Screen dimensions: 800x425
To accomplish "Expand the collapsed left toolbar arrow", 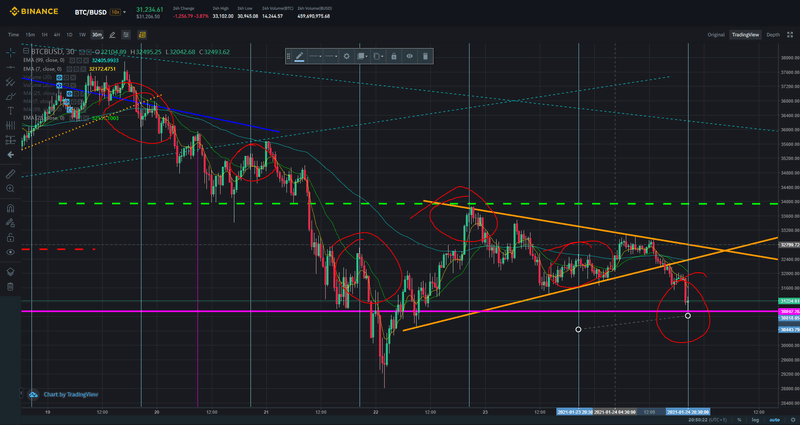I will pyautogui.click(x=20, y=393).
